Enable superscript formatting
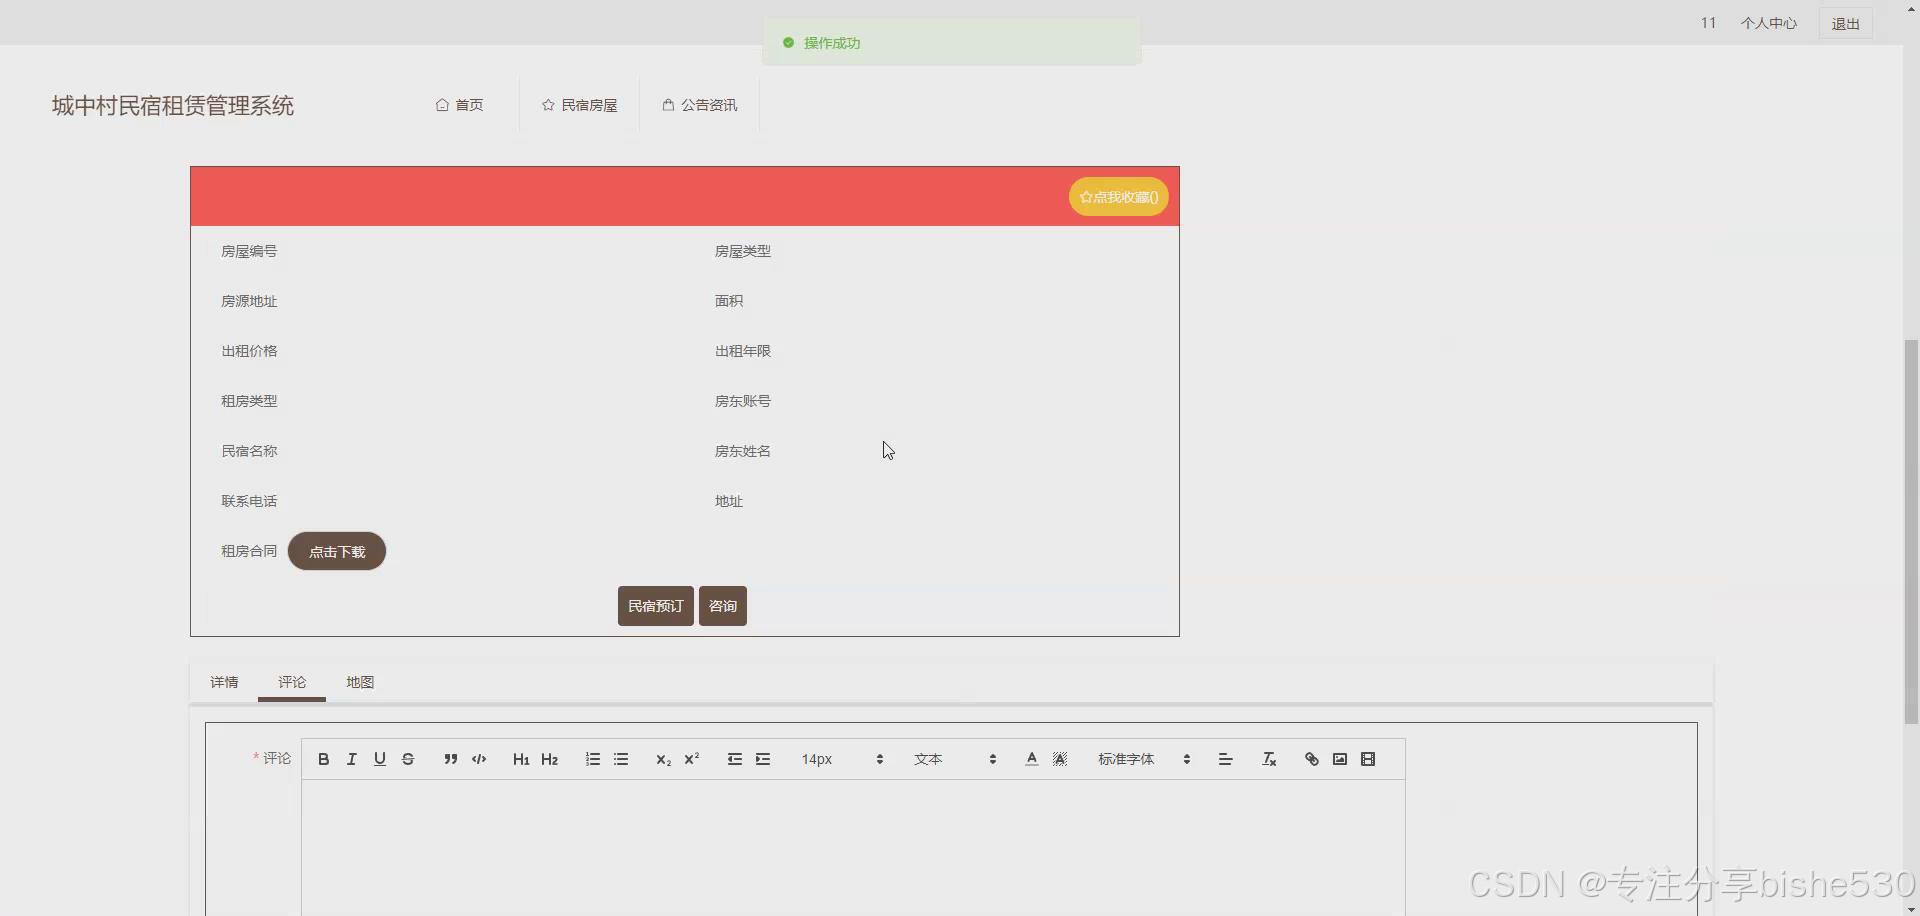1920x916 pixels. pos(691,759)
